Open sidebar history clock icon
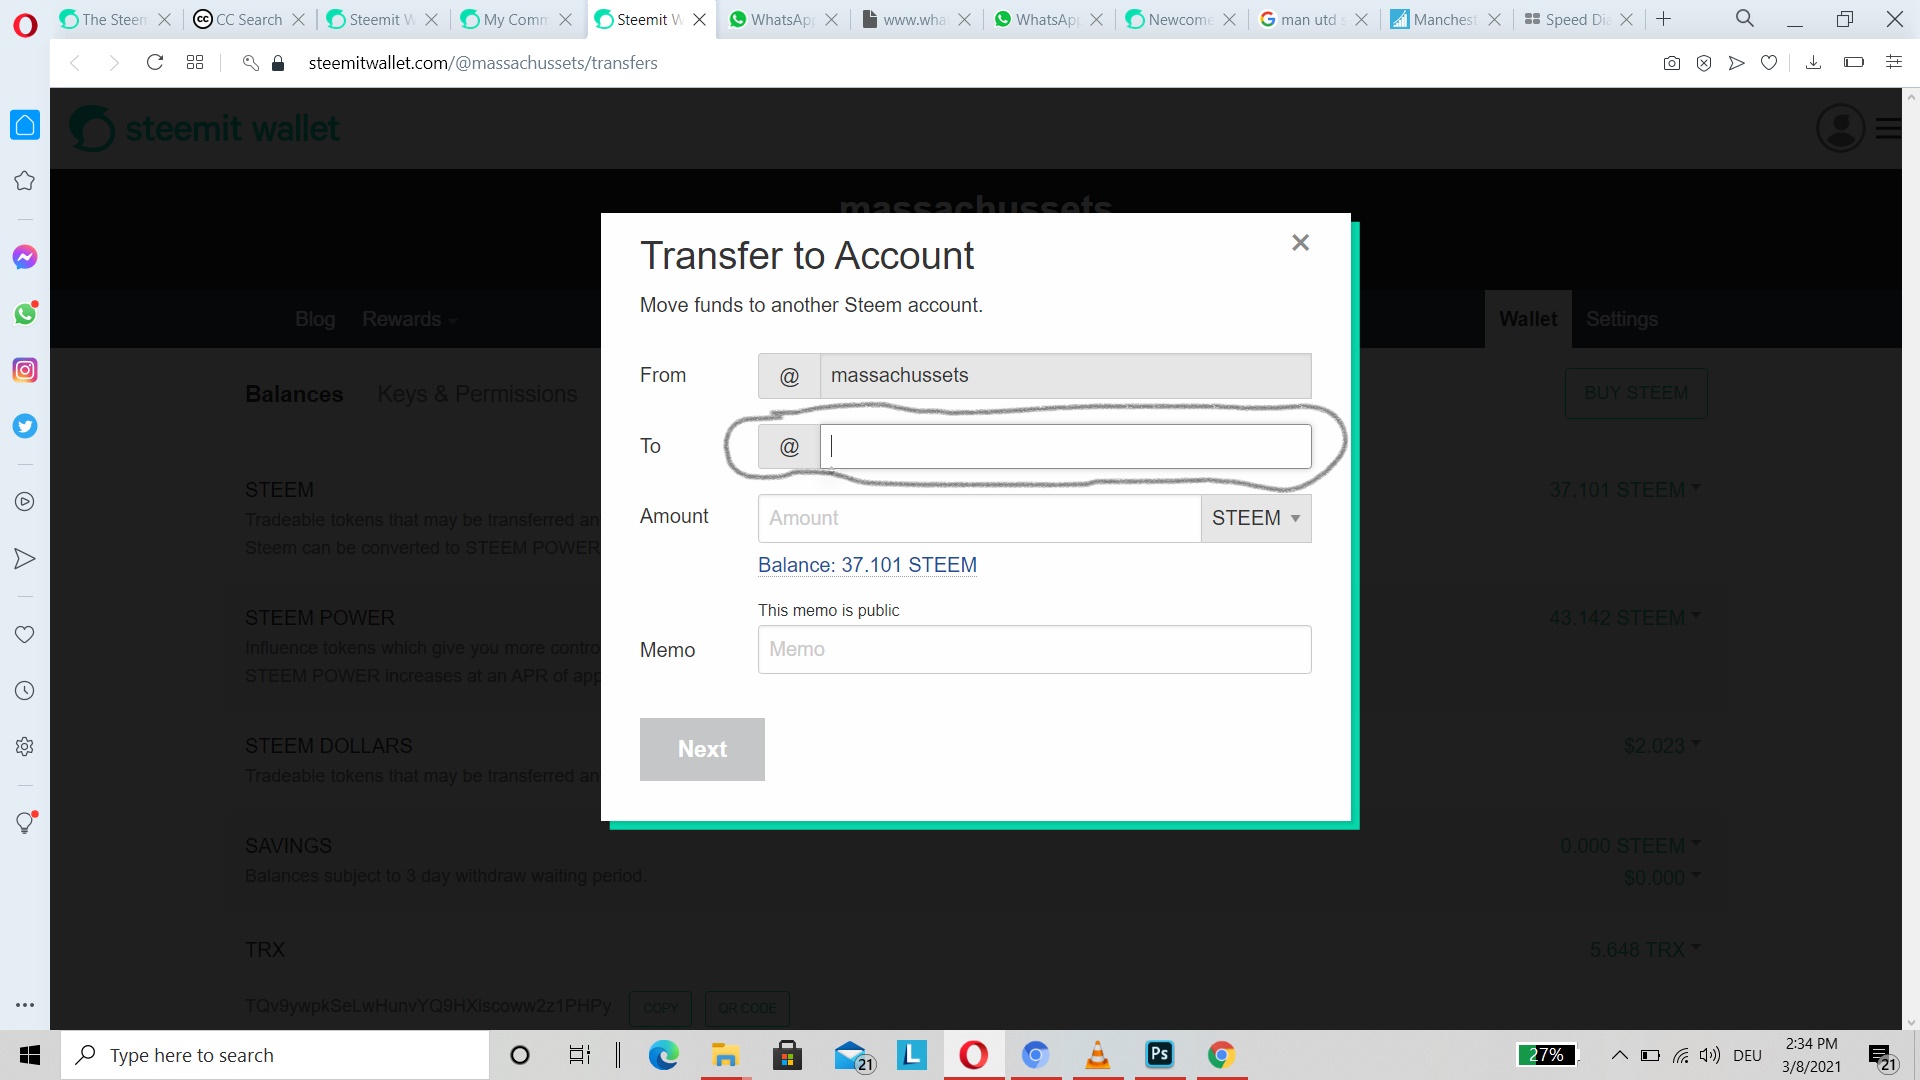 tap(25, 691)
